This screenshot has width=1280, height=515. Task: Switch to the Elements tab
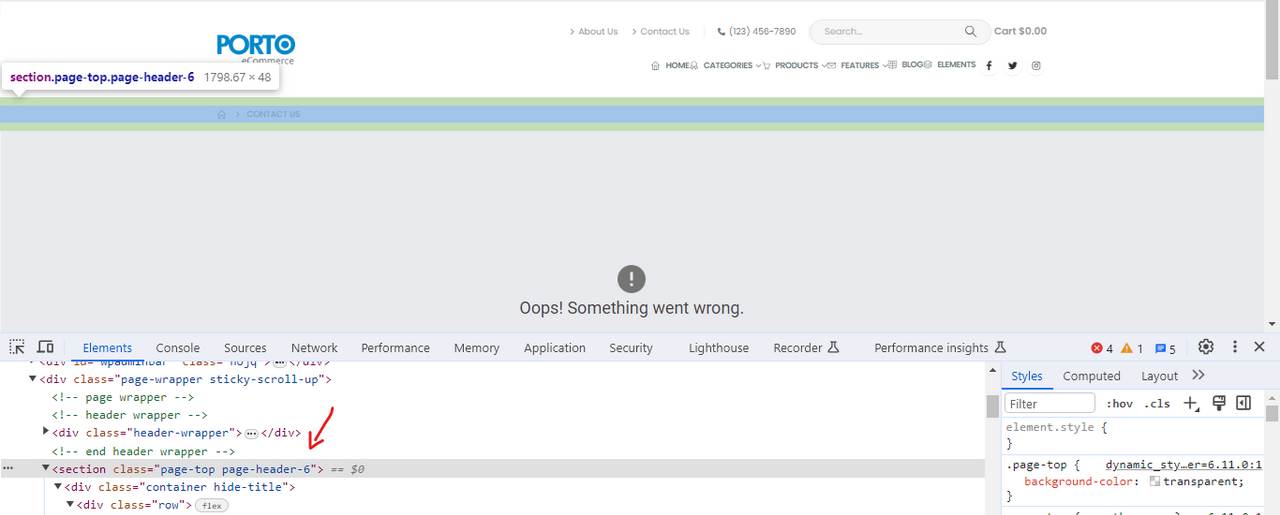[x=107, y=348]
